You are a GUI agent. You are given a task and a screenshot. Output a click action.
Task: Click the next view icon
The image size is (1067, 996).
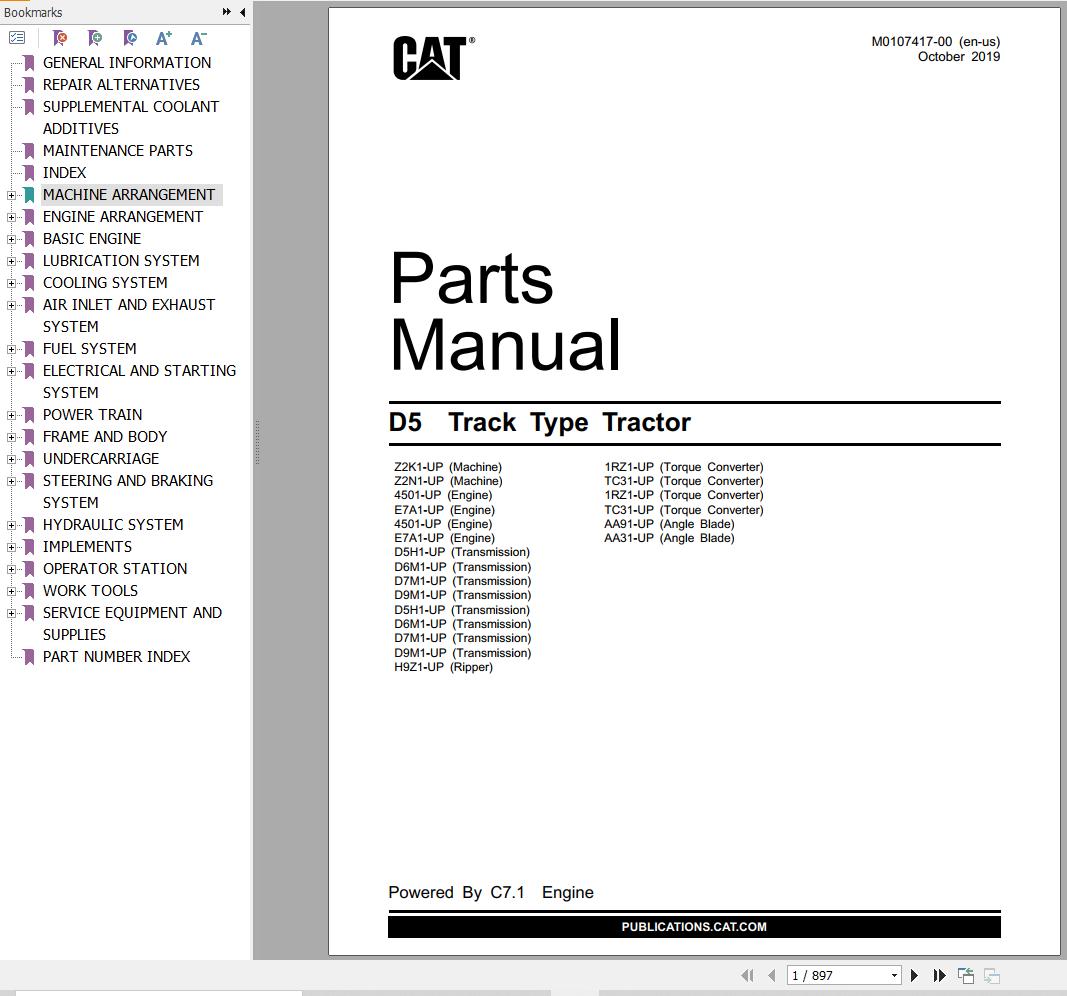click(x=992, y=976)
